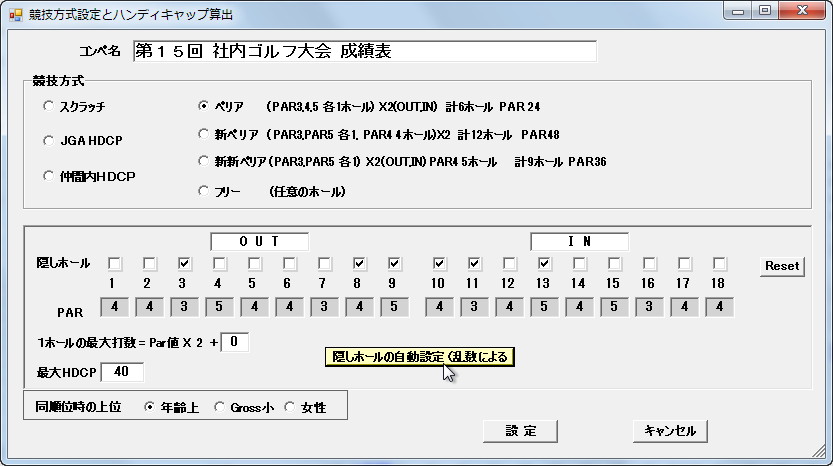The width and height of the screenshot is (833, 466).
Task: Select 年齢上 tie-break option
Action: (149, 407)
